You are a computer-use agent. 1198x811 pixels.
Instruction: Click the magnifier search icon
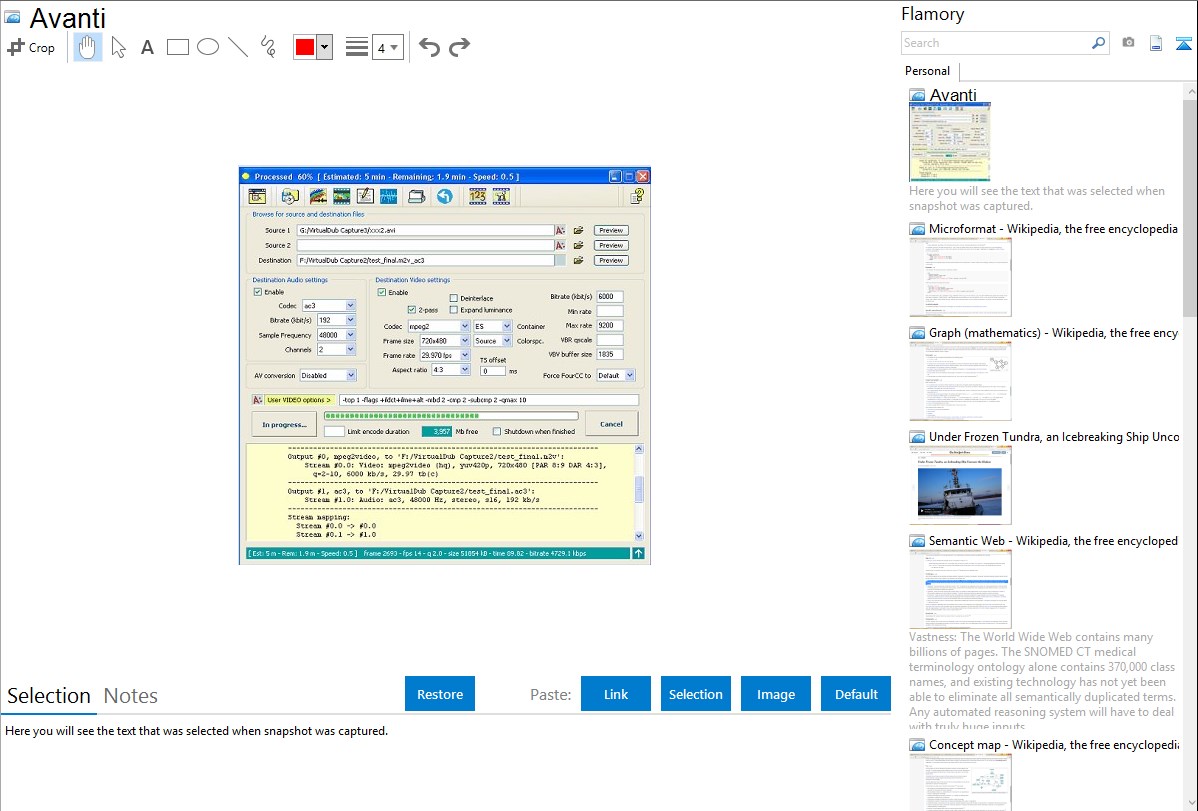coord(1098,43)
